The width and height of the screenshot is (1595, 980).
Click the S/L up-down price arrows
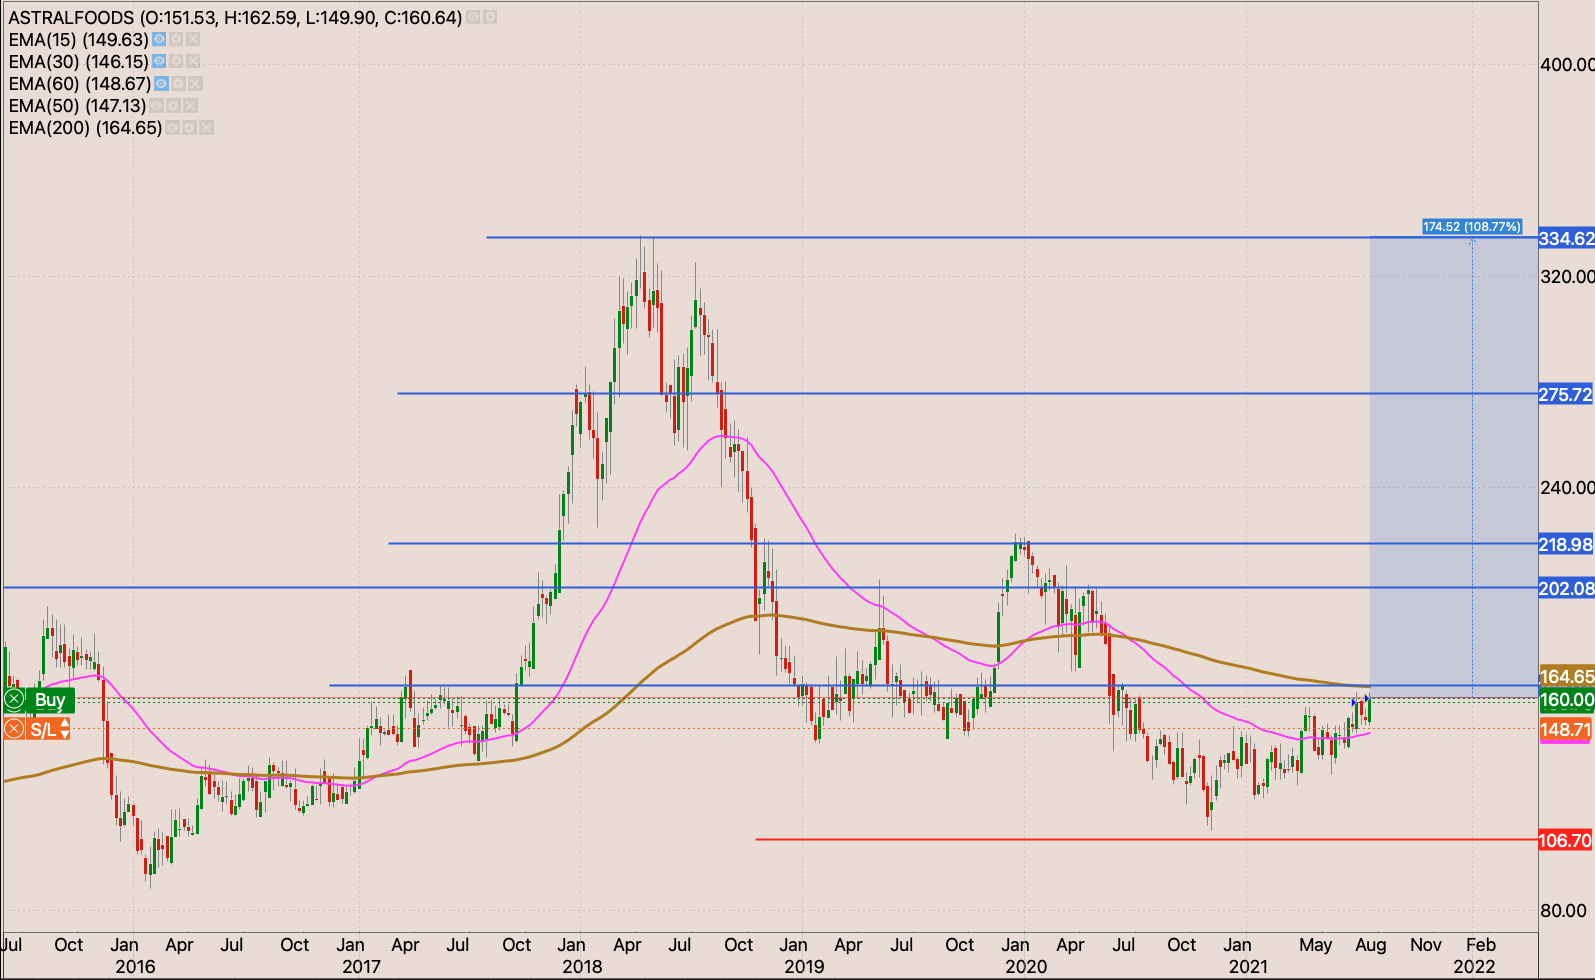[65, 729]
